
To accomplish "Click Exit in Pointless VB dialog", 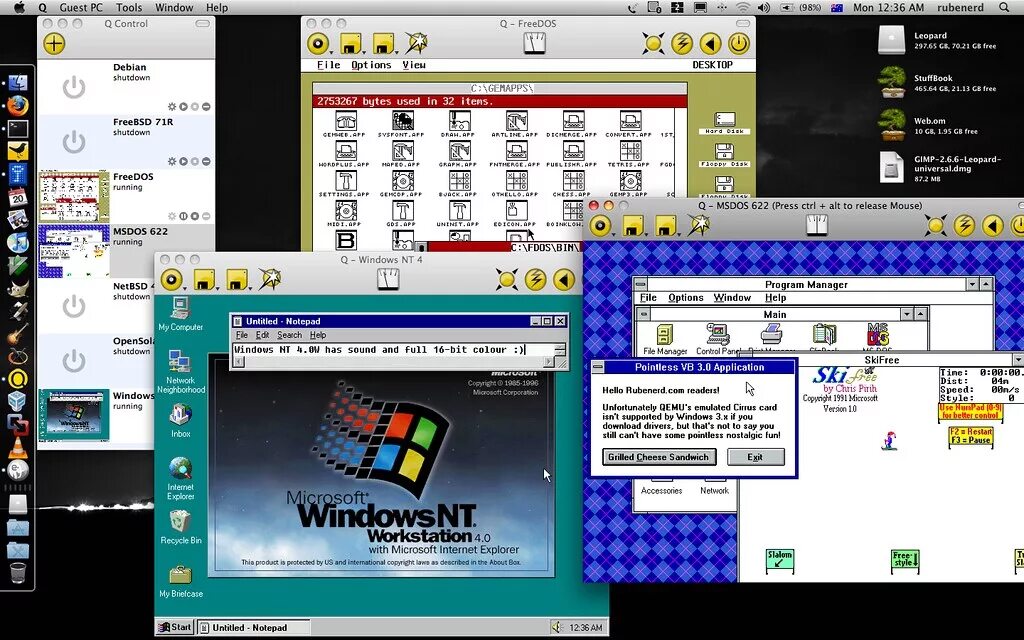I will 756,457.
